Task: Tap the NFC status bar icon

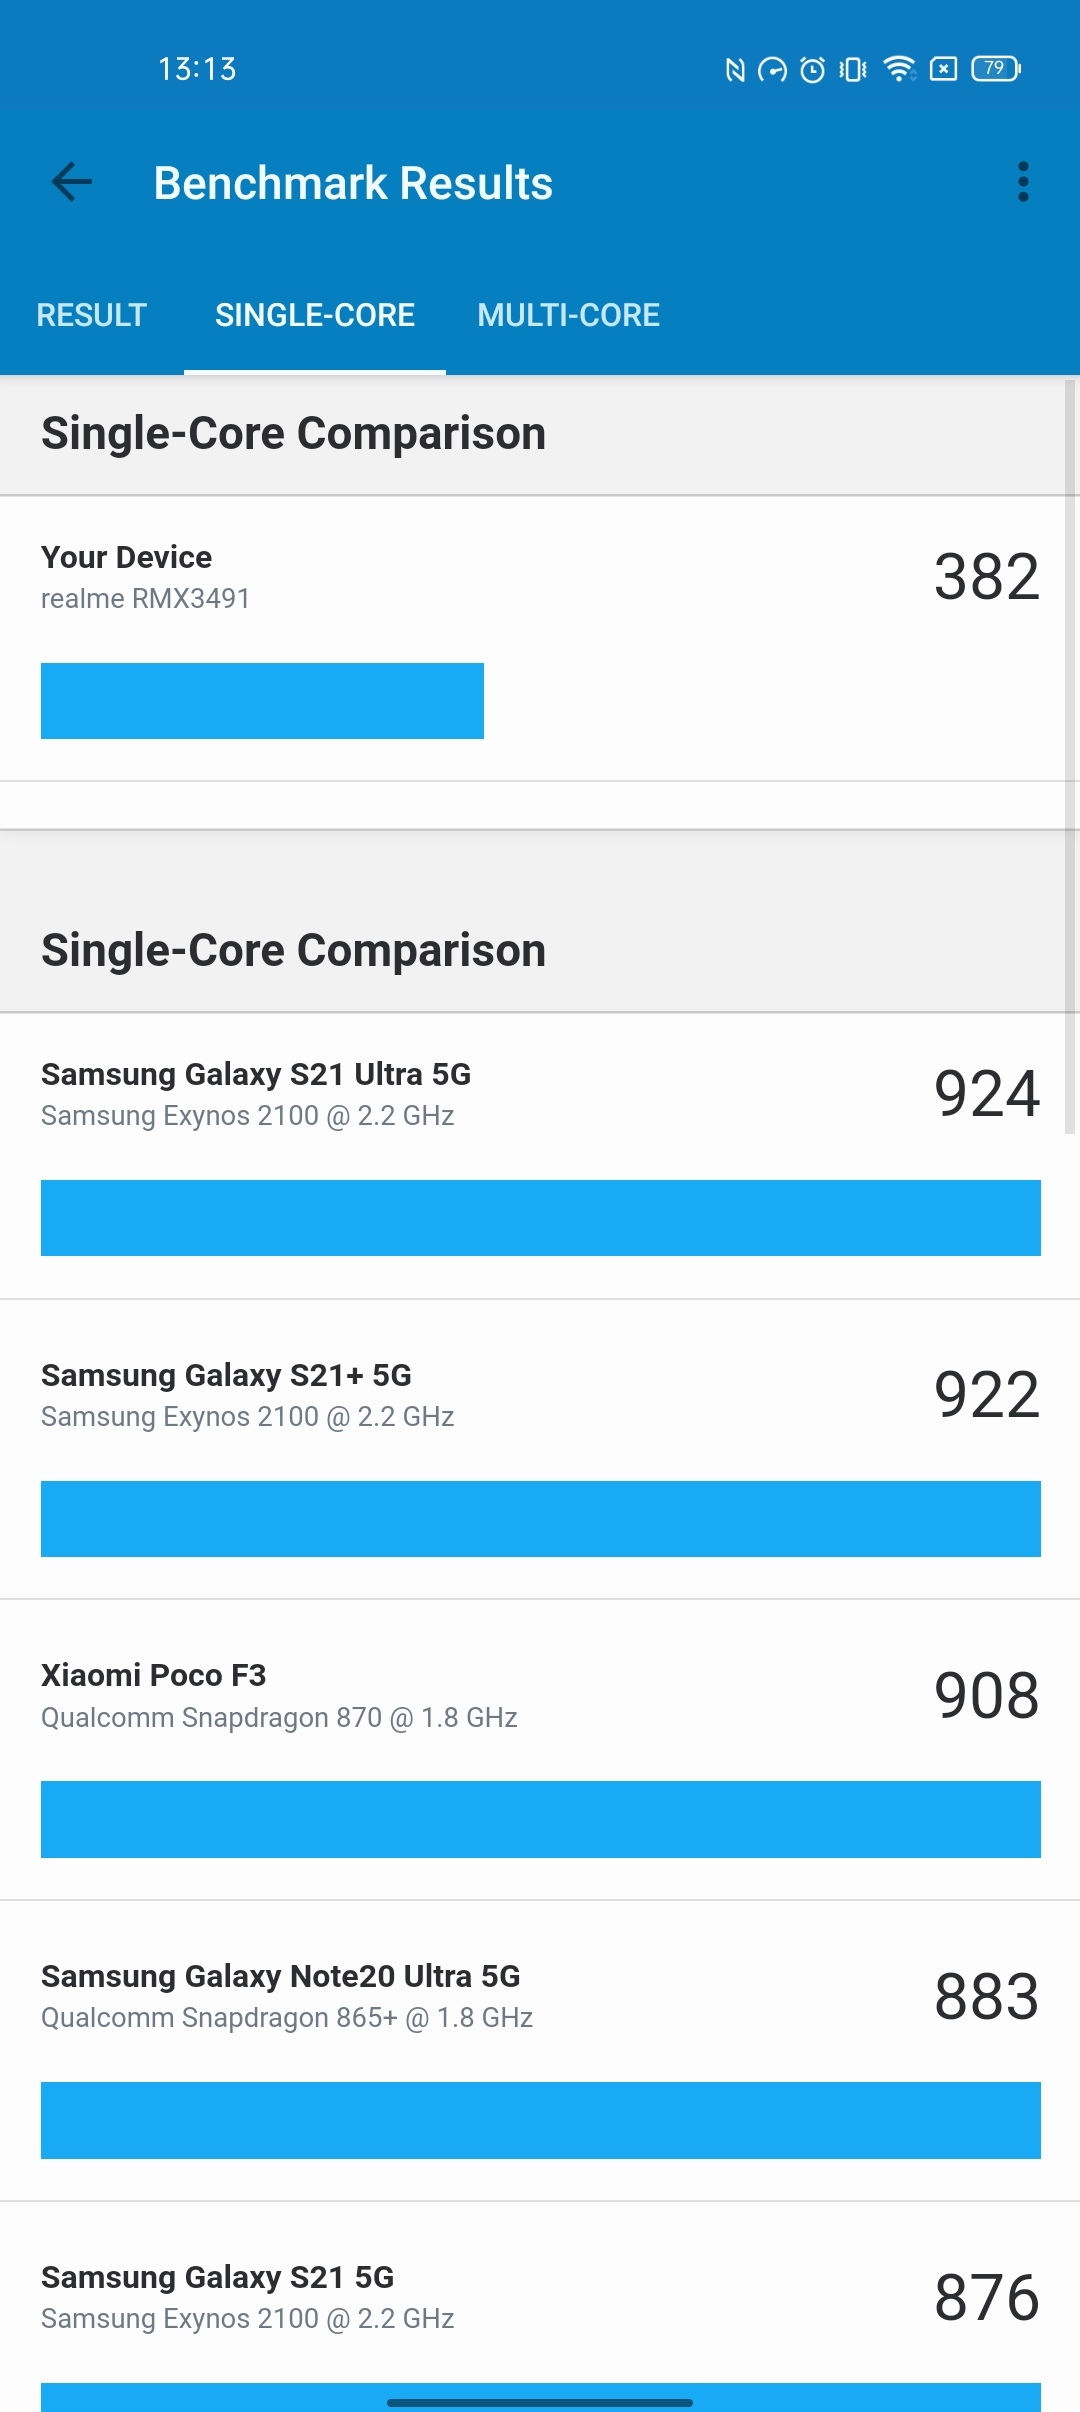Action: coord(735,69)
